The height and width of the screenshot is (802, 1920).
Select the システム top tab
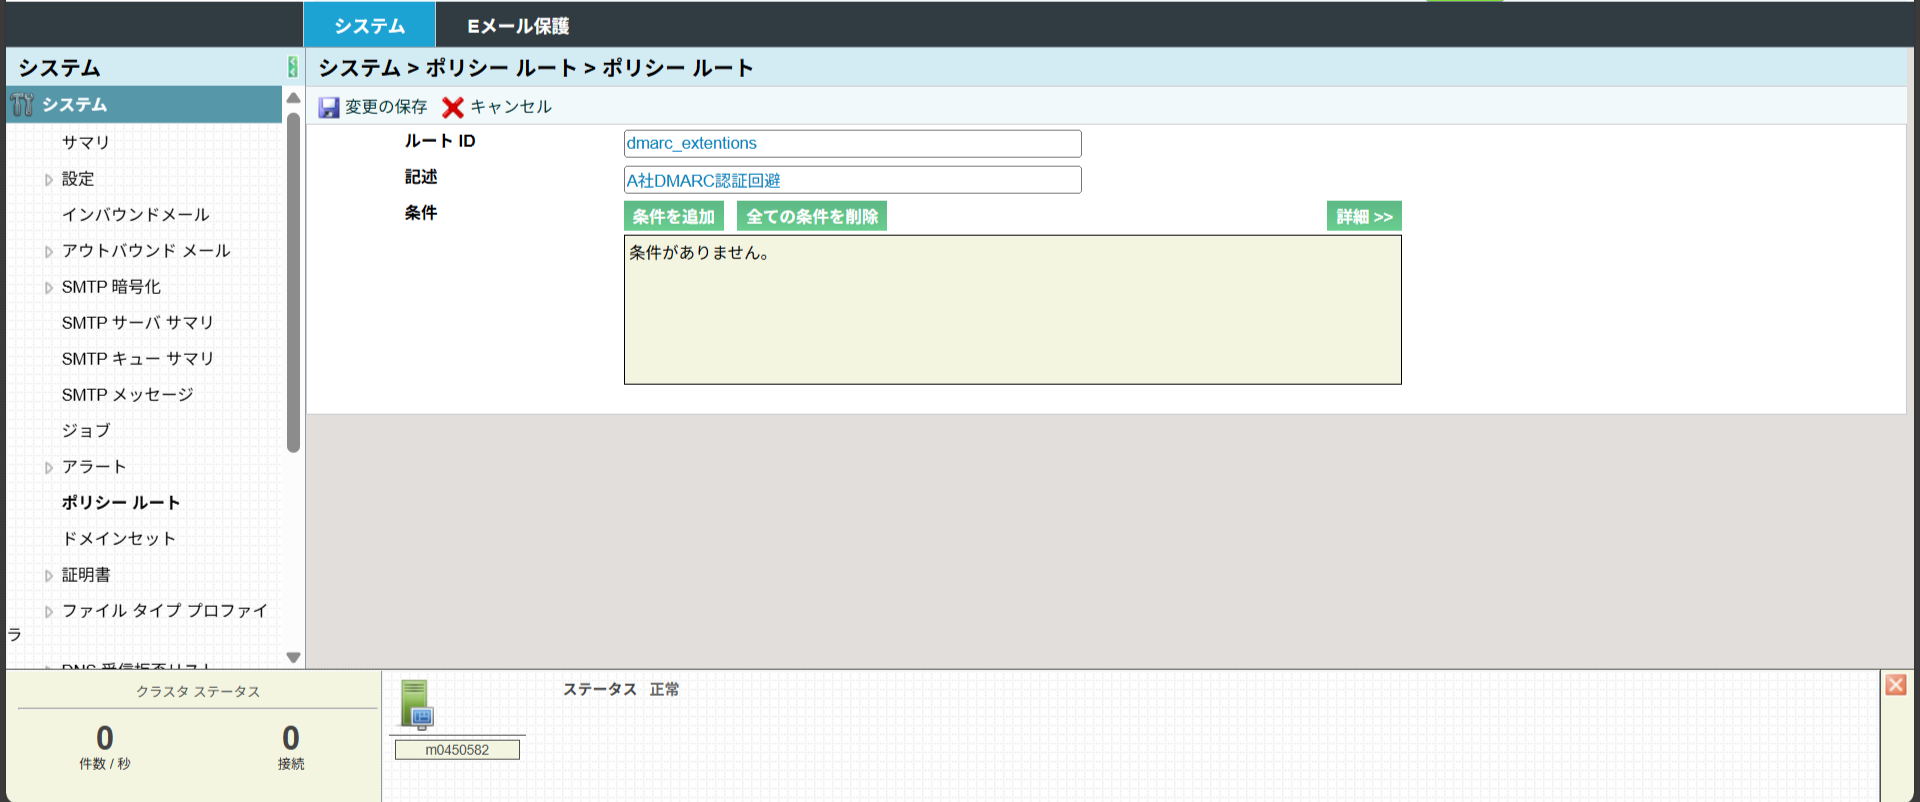[x=369, y=26]
